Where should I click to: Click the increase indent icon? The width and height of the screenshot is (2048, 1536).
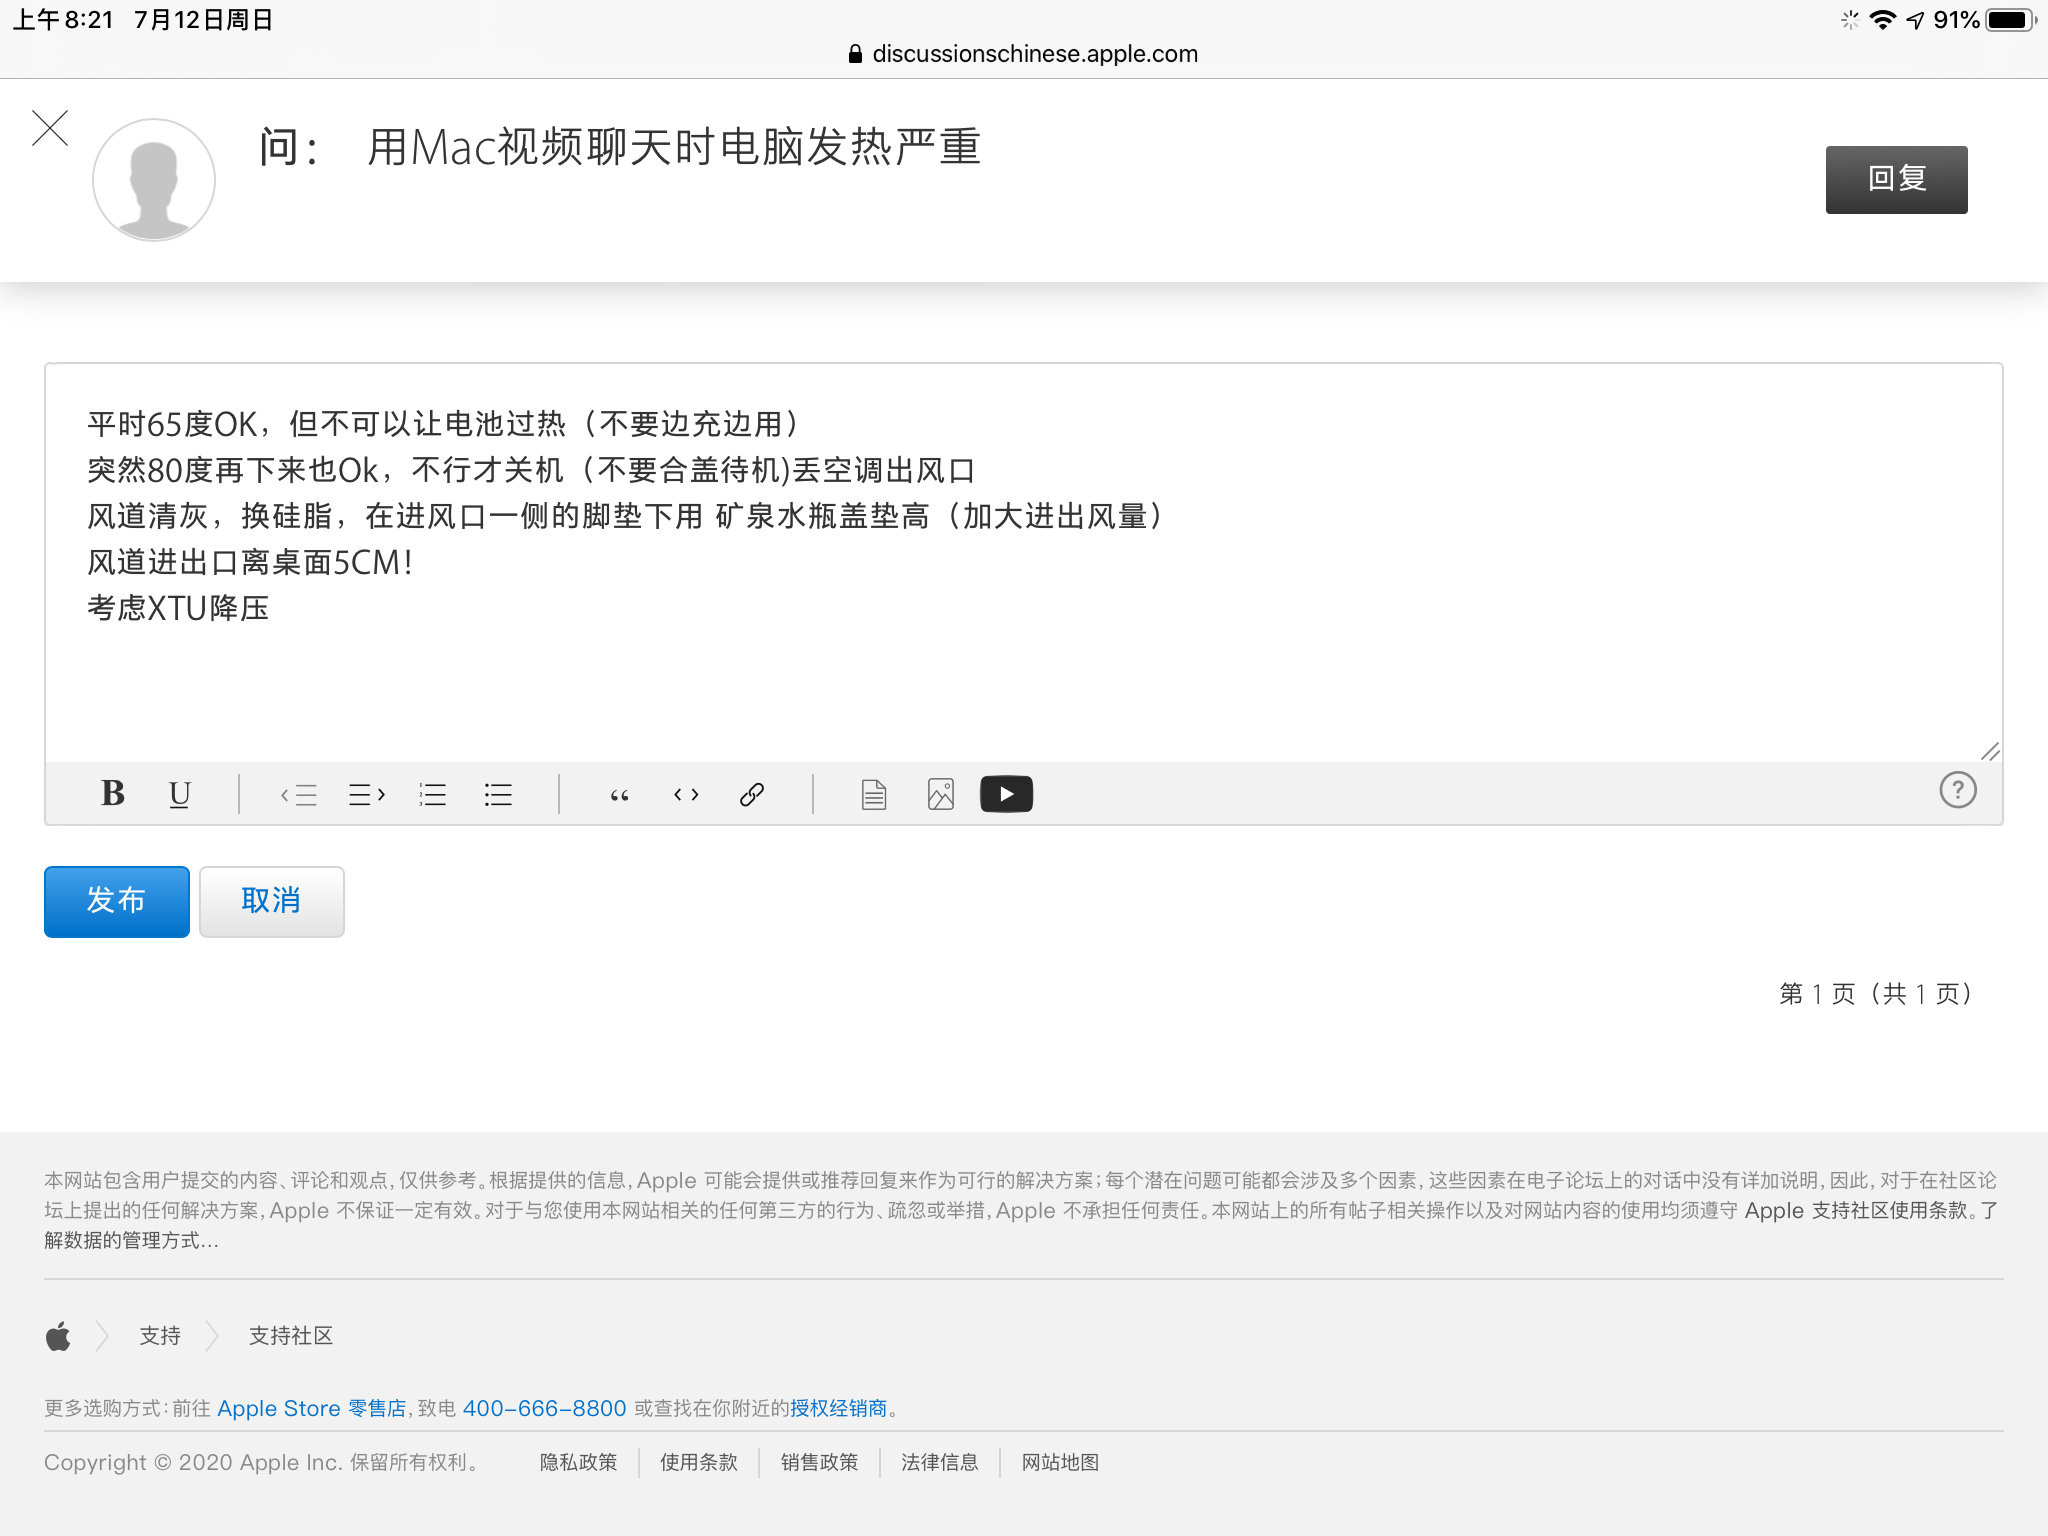point(366,795)
